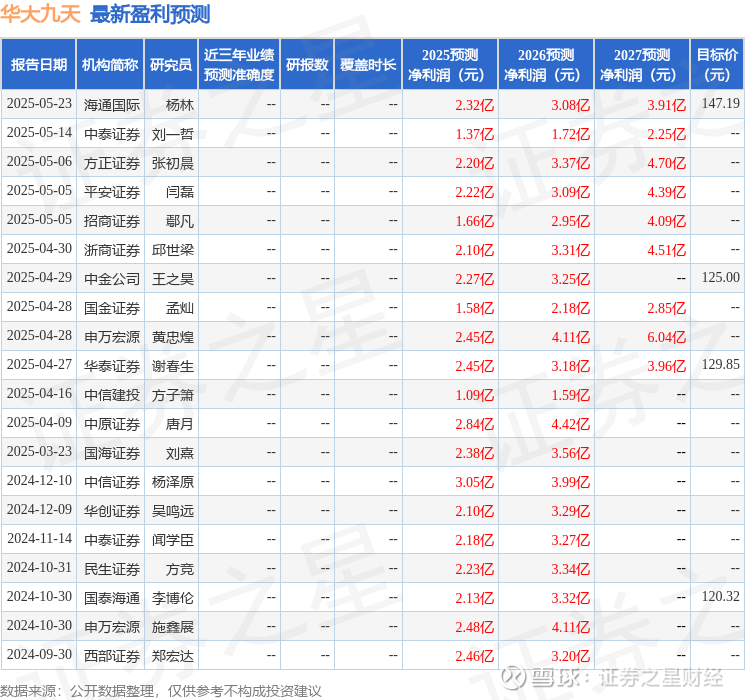The image size is (745, 700).
Task: Select the 海通国际 institution cell
Action: click(112, 105)
